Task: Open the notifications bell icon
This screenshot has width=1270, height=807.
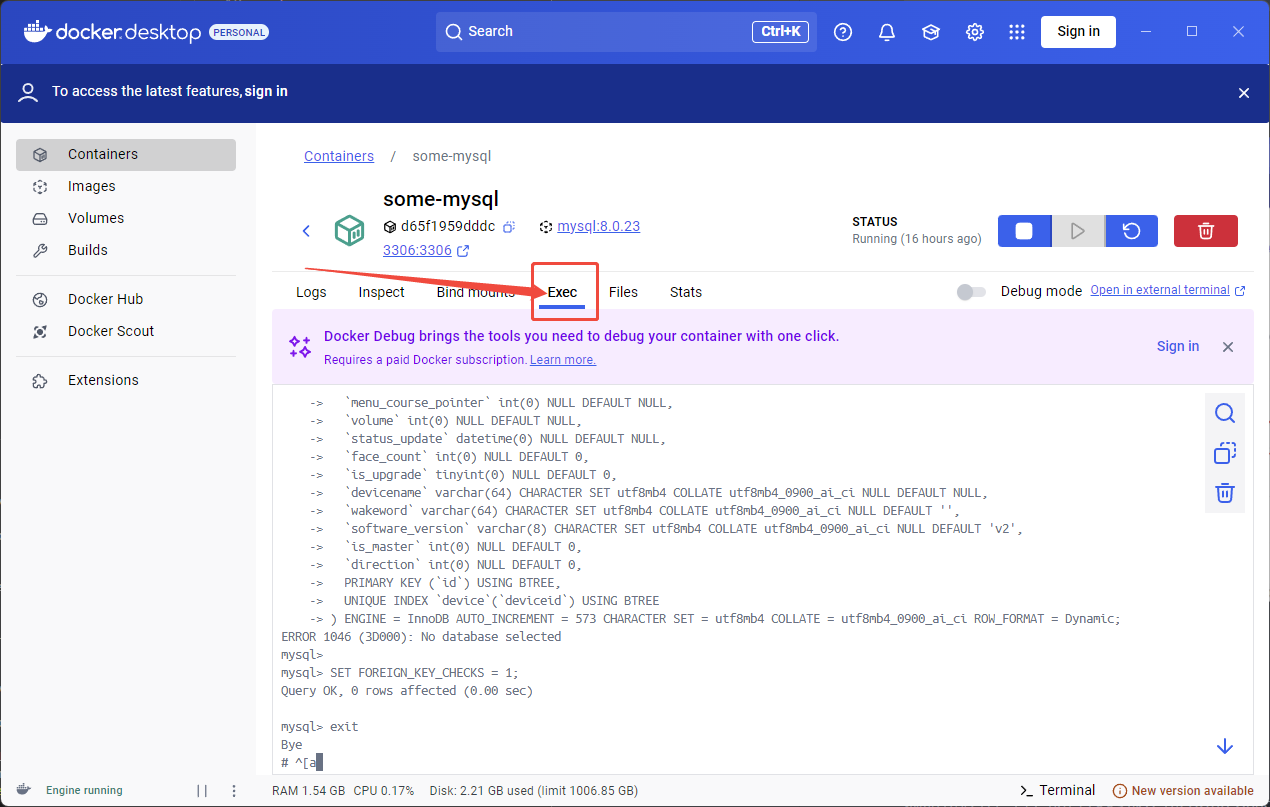Action: [x=887, y=32]
